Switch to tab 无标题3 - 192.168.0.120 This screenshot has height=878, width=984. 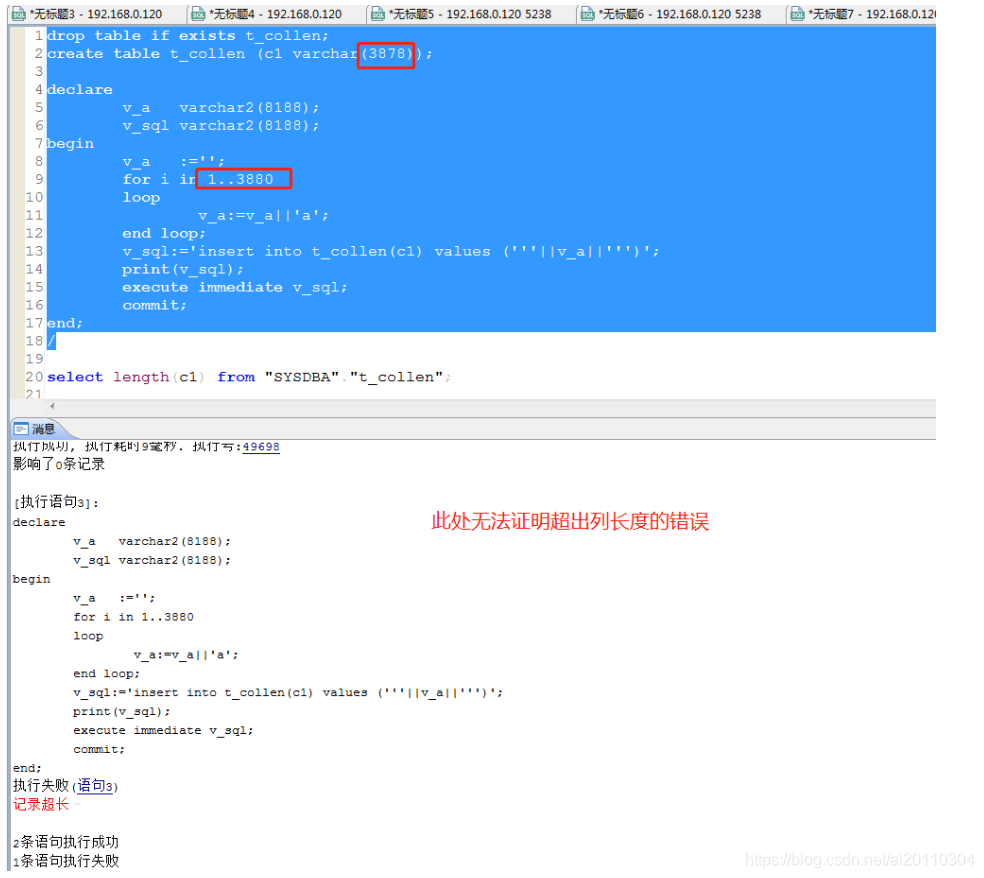88,14
